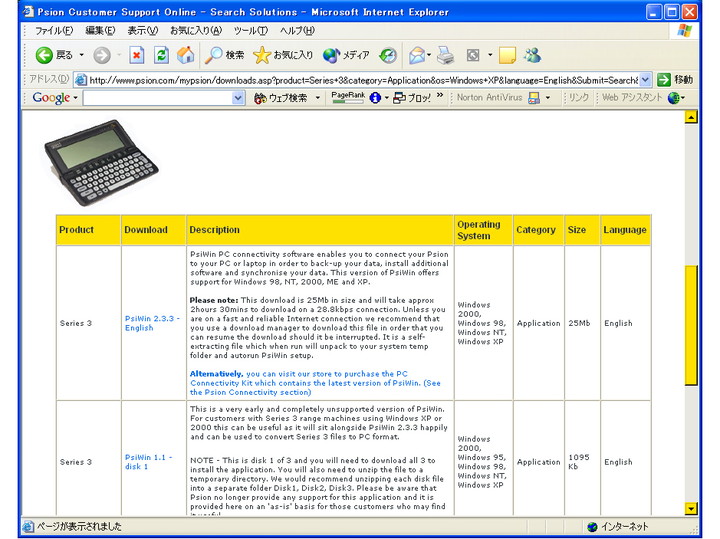Click the page URL in the address bar
The width and height of the screenshot is (720, 539).
point(363,80)
